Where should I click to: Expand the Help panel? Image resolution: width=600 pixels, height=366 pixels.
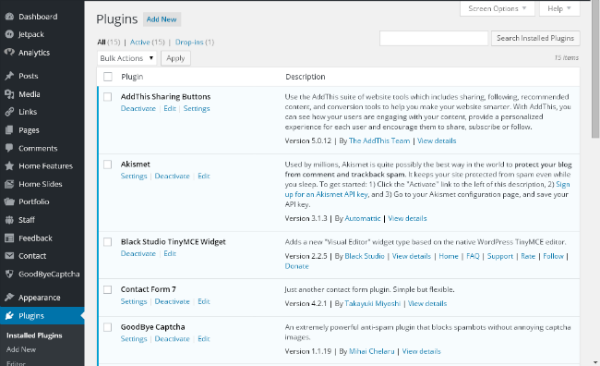coord(559,8)
